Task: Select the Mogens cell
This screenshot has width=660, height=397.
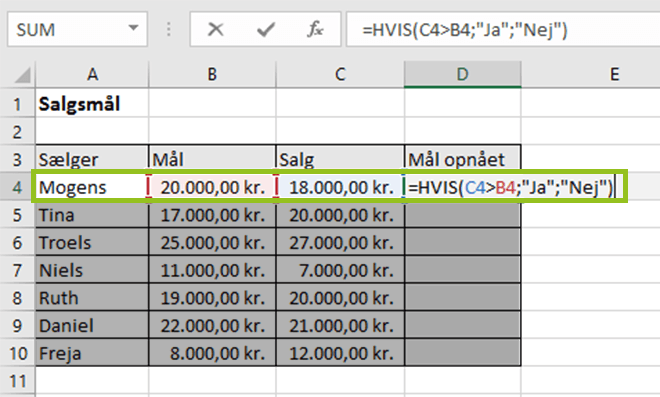Action: [92, 187]
